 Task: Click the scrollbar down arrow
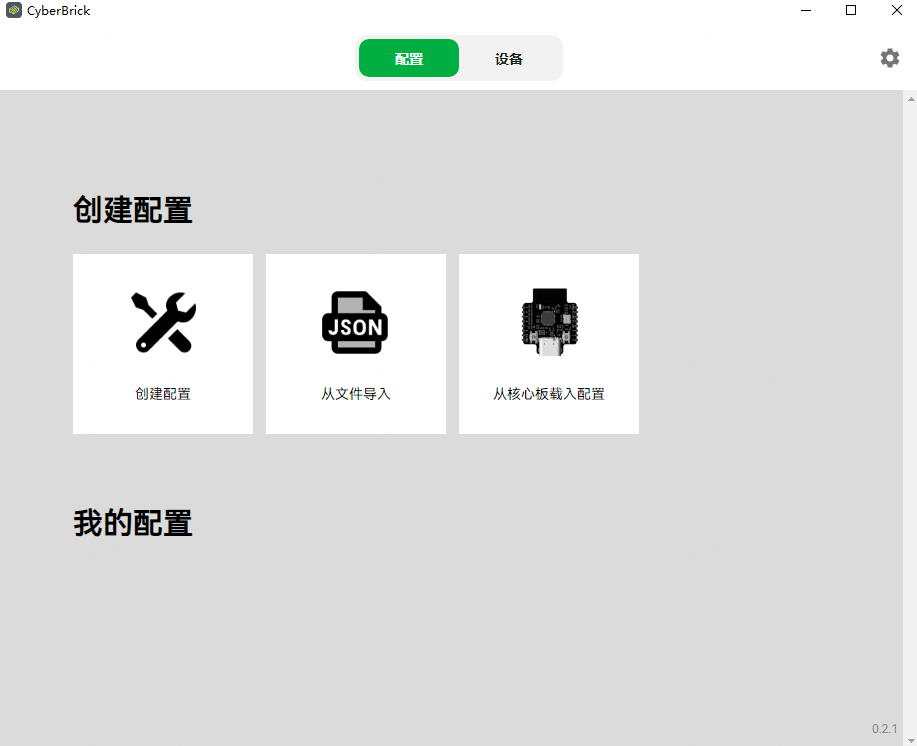pos(910,739)
